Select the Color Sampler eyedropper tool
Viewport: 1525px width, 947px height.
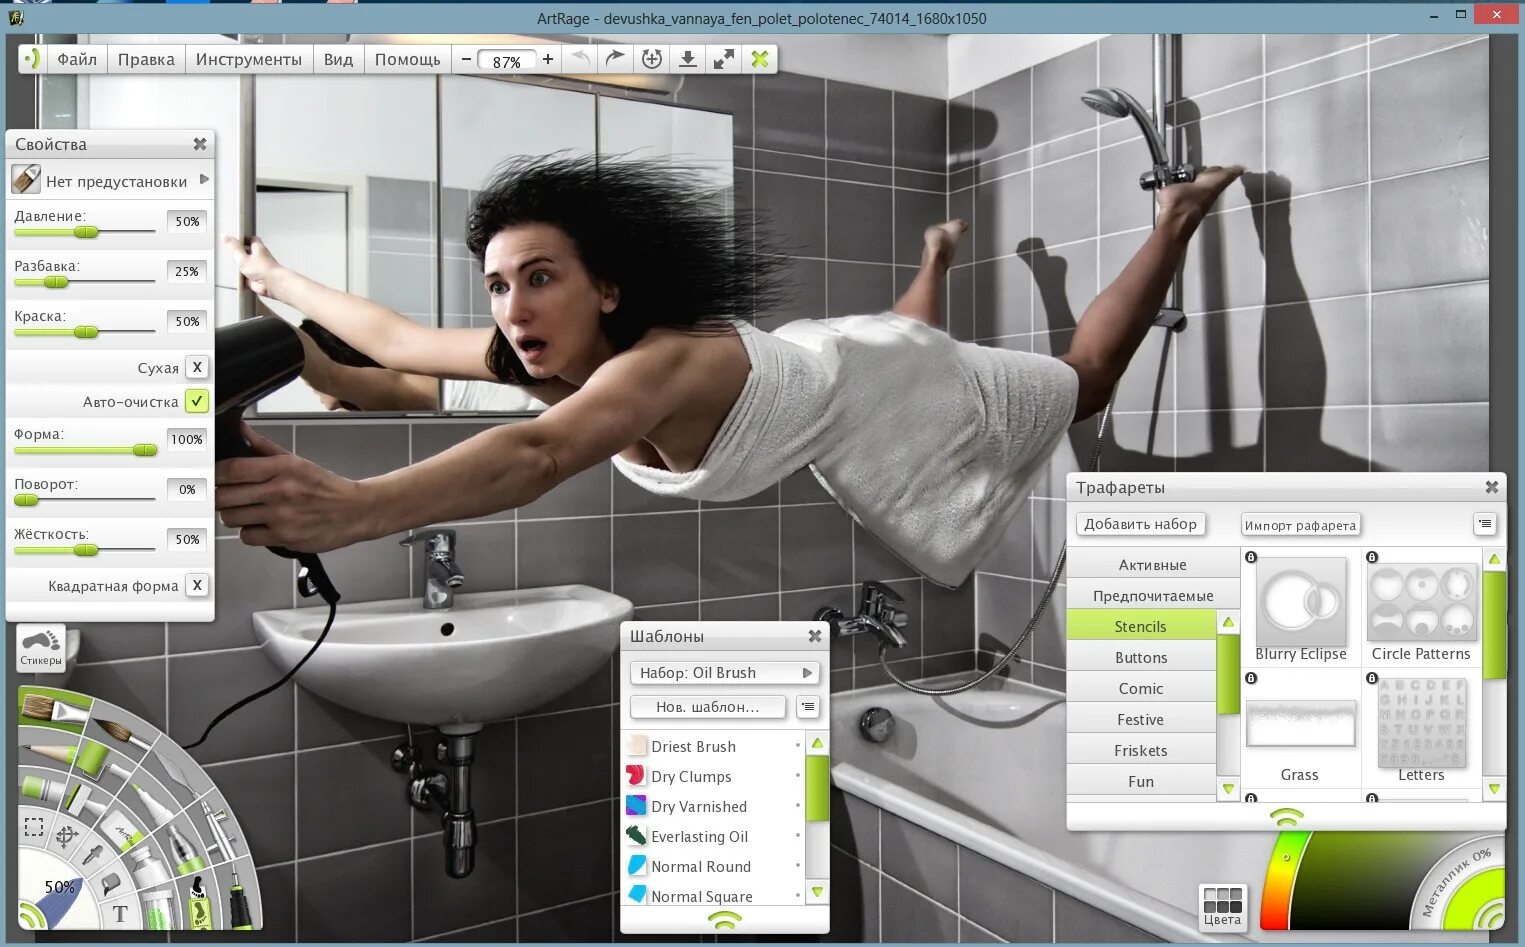(x=93, y=855)
